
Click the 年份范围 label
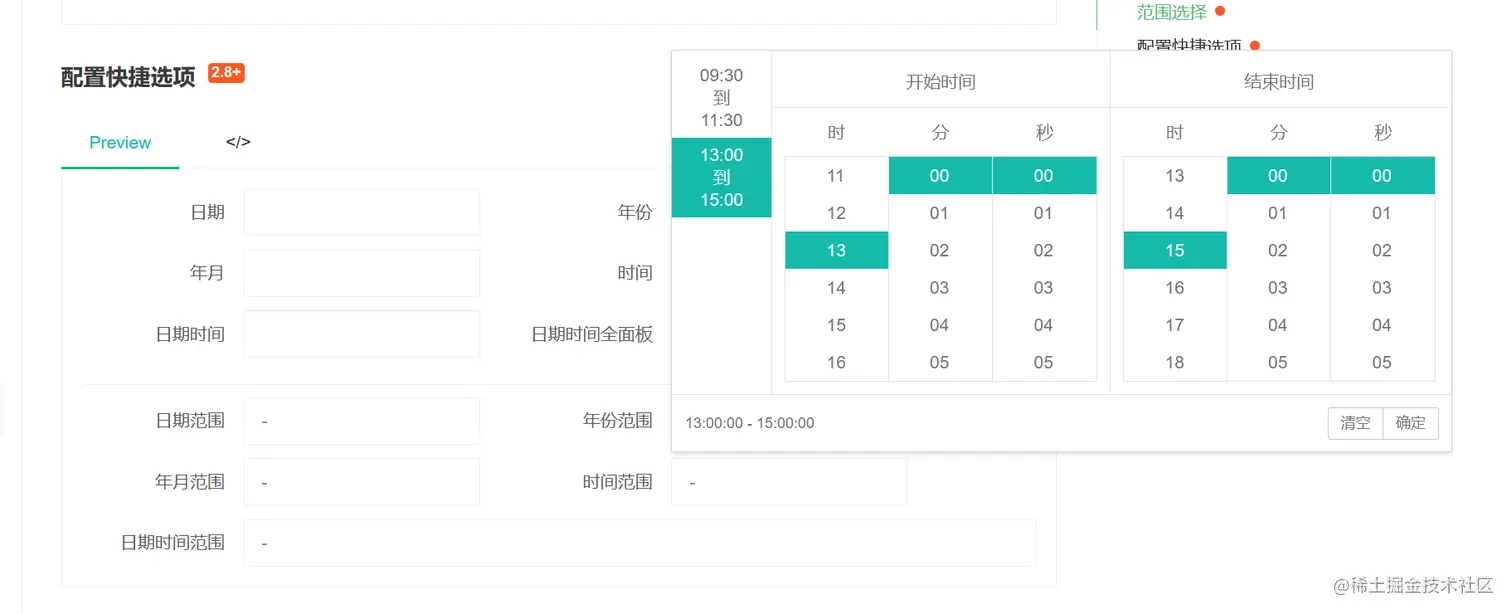tap(618, 421)
